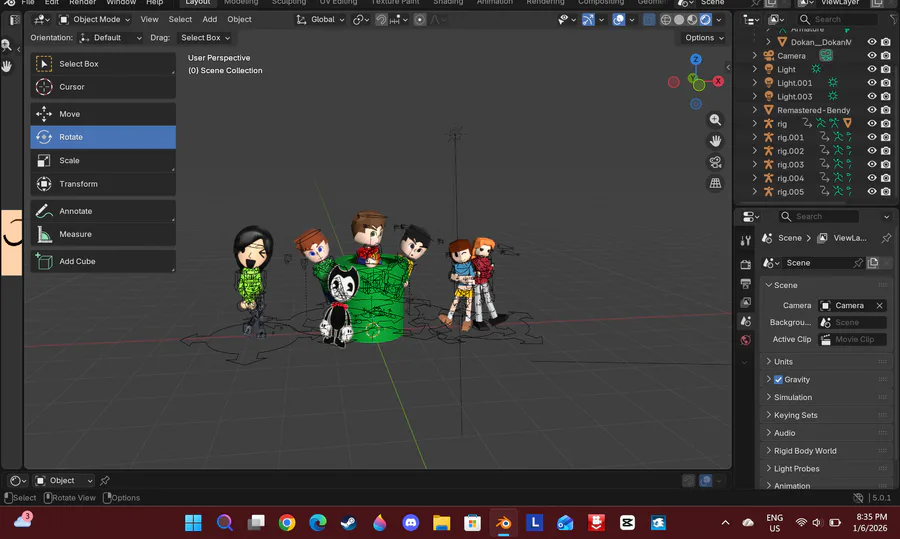Select the Measure tool
The height and width of the screenshot is (539, 900).
click(103, 234)
